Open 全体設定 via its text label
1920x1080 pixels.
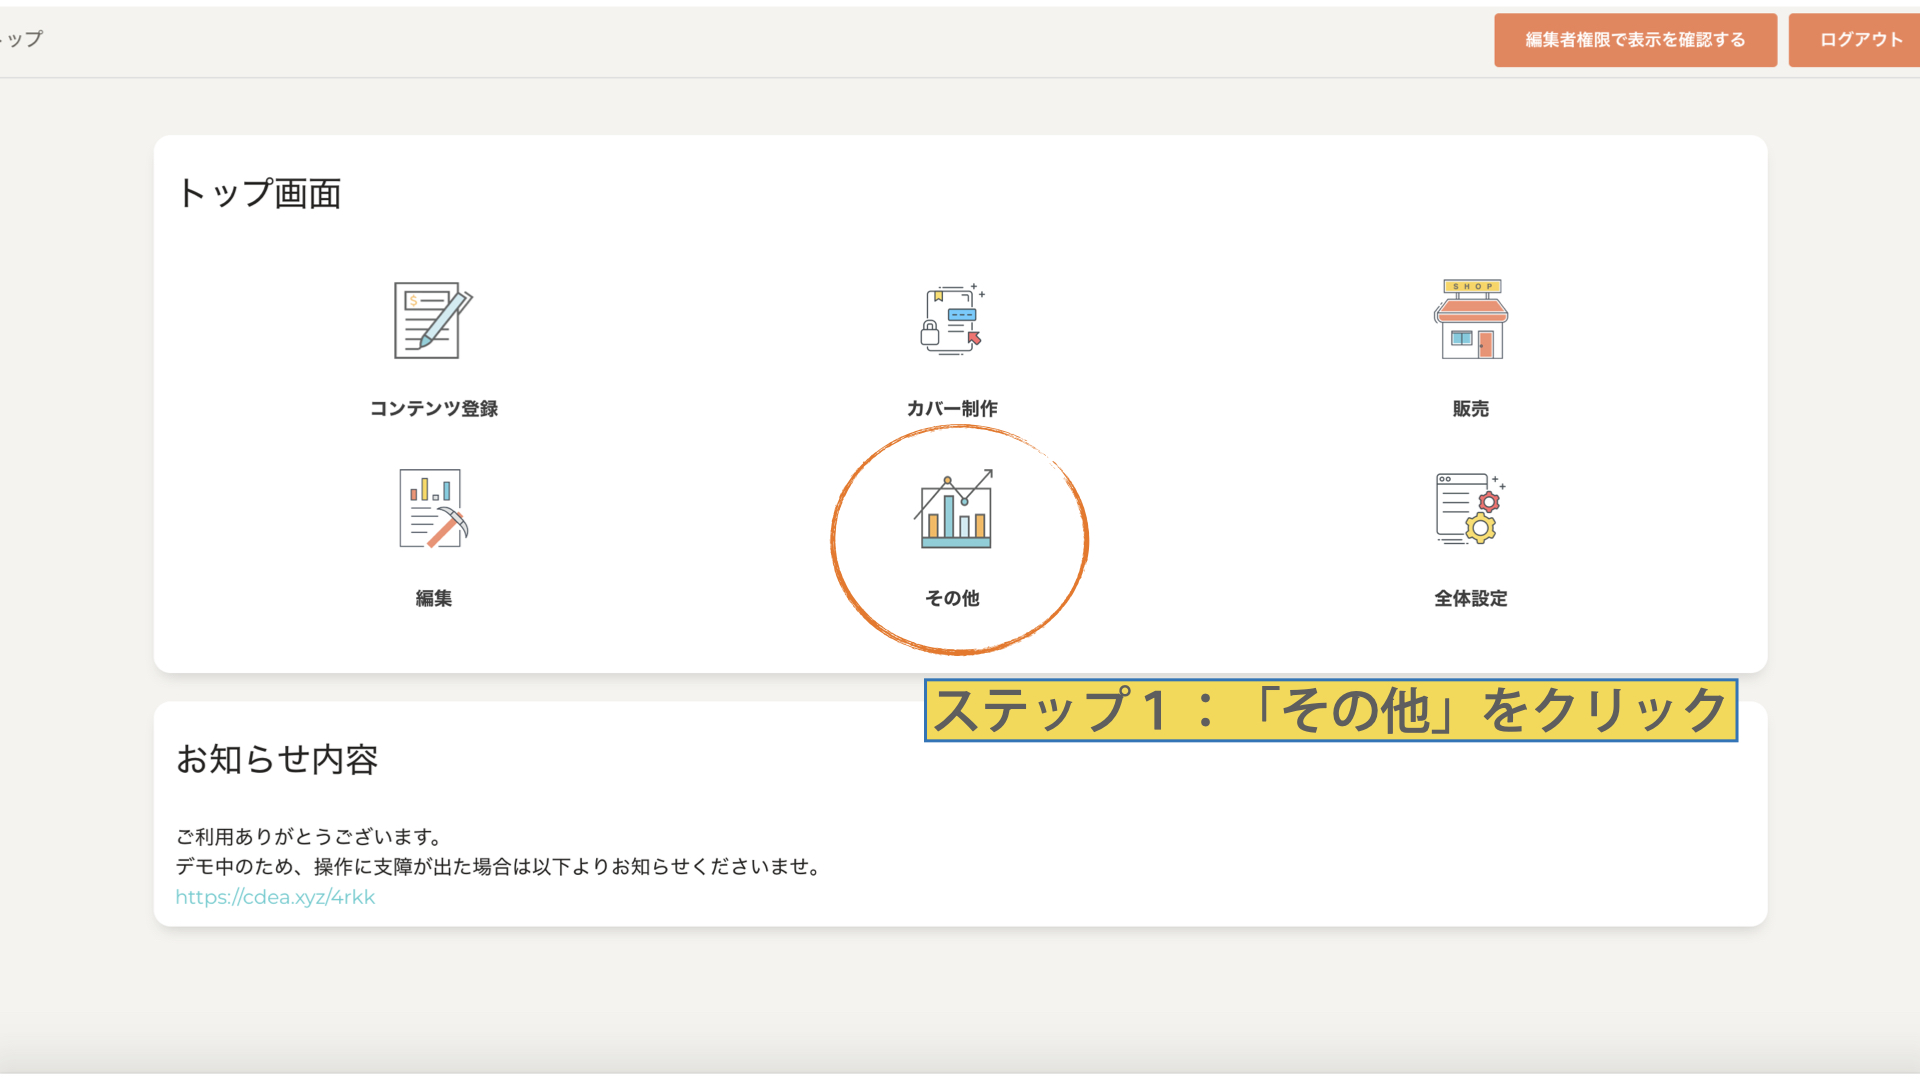[x=1470, y=598]
